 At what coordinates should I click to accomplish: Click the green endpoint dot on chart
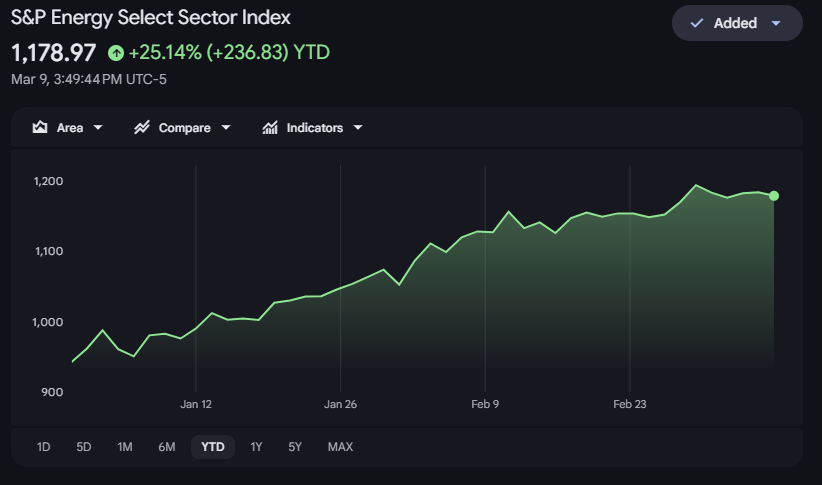click(x=774, y=196)
